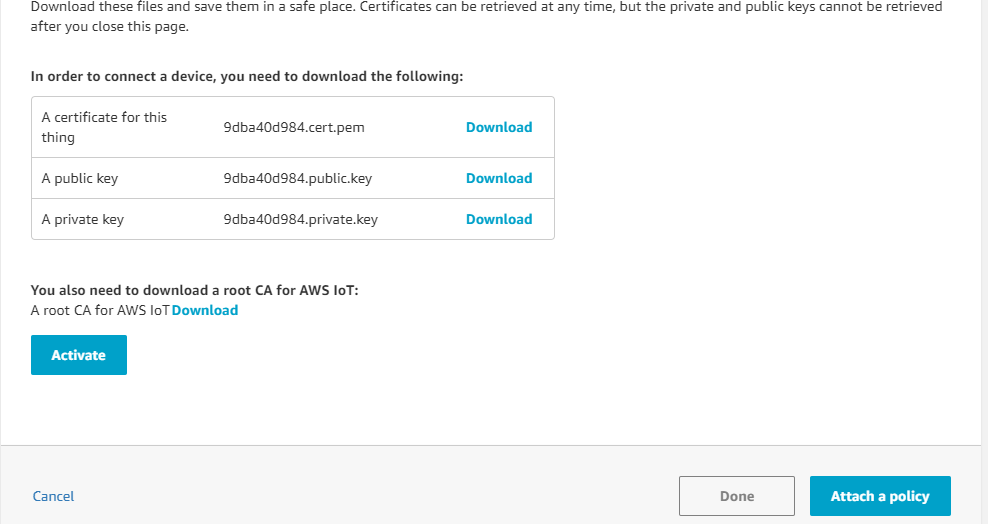Download the private key file
The image size is (988, 524).
498,219
